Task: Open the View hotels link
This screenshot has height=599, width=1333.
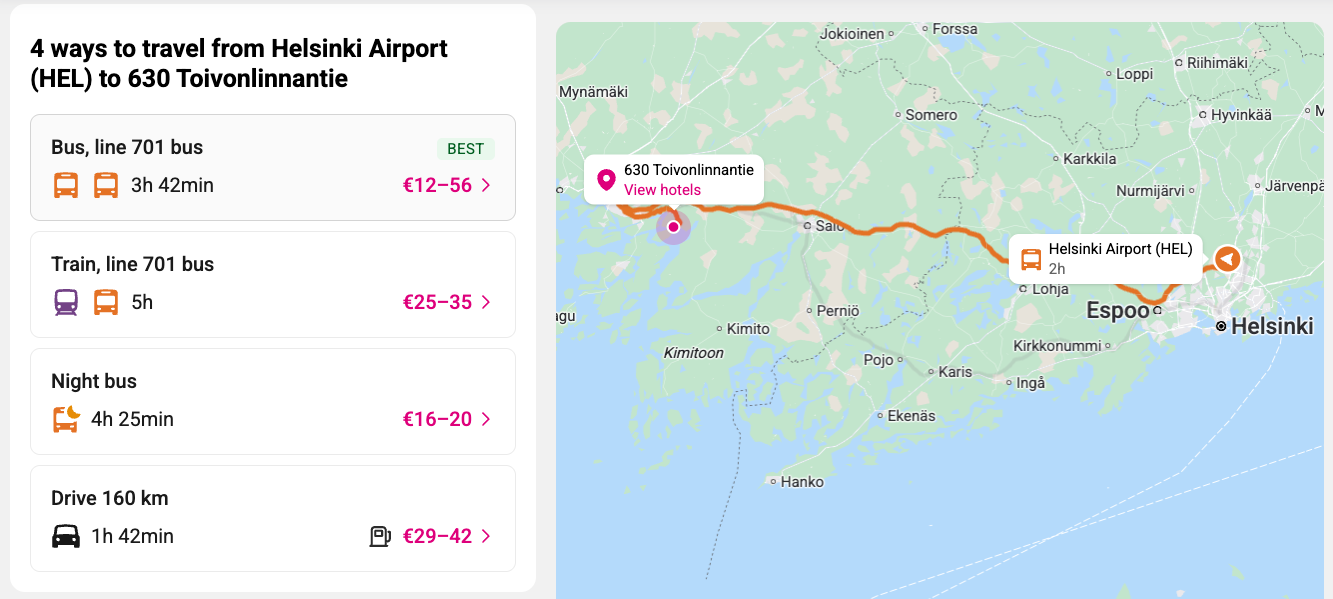Action: [x=662, y=190]
